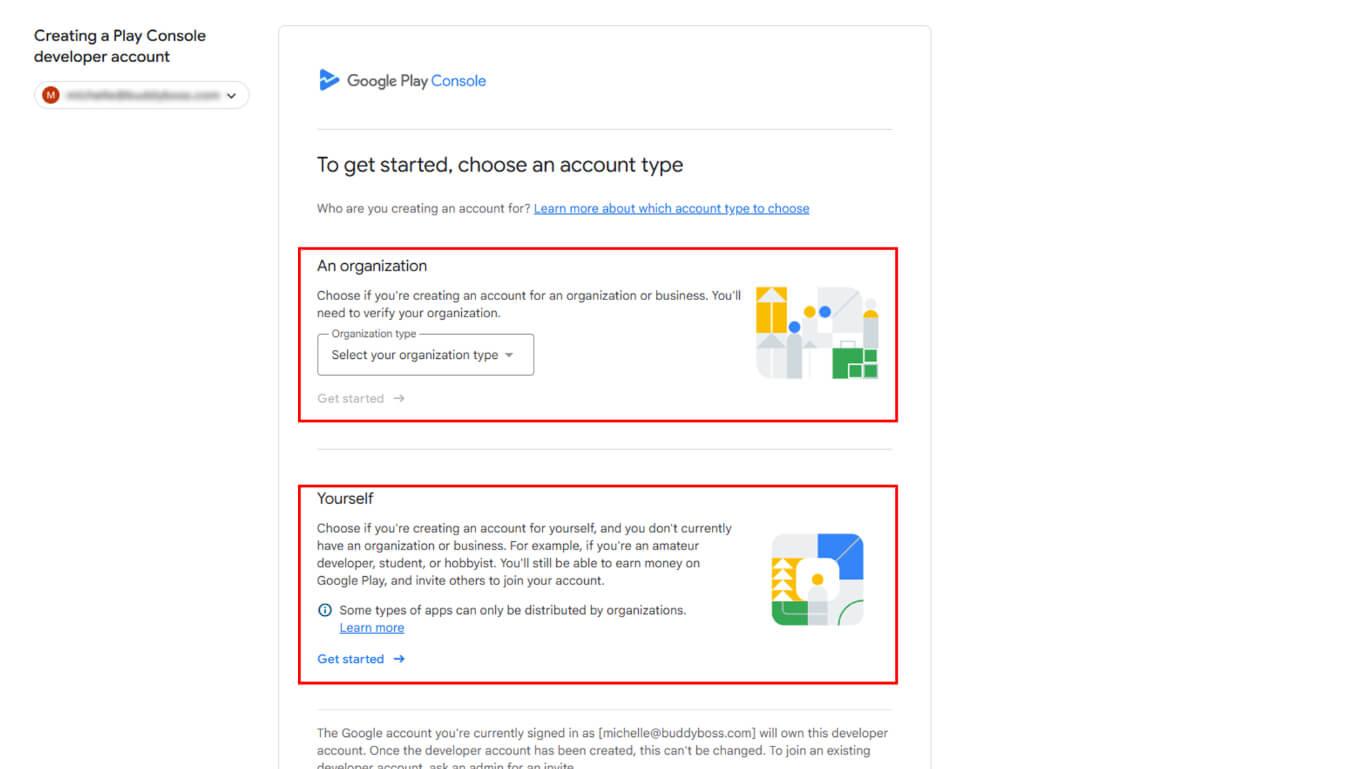Select the "Yourself" heading
This screenshot has width=1366, height=769.
click(x=345, y=498)
